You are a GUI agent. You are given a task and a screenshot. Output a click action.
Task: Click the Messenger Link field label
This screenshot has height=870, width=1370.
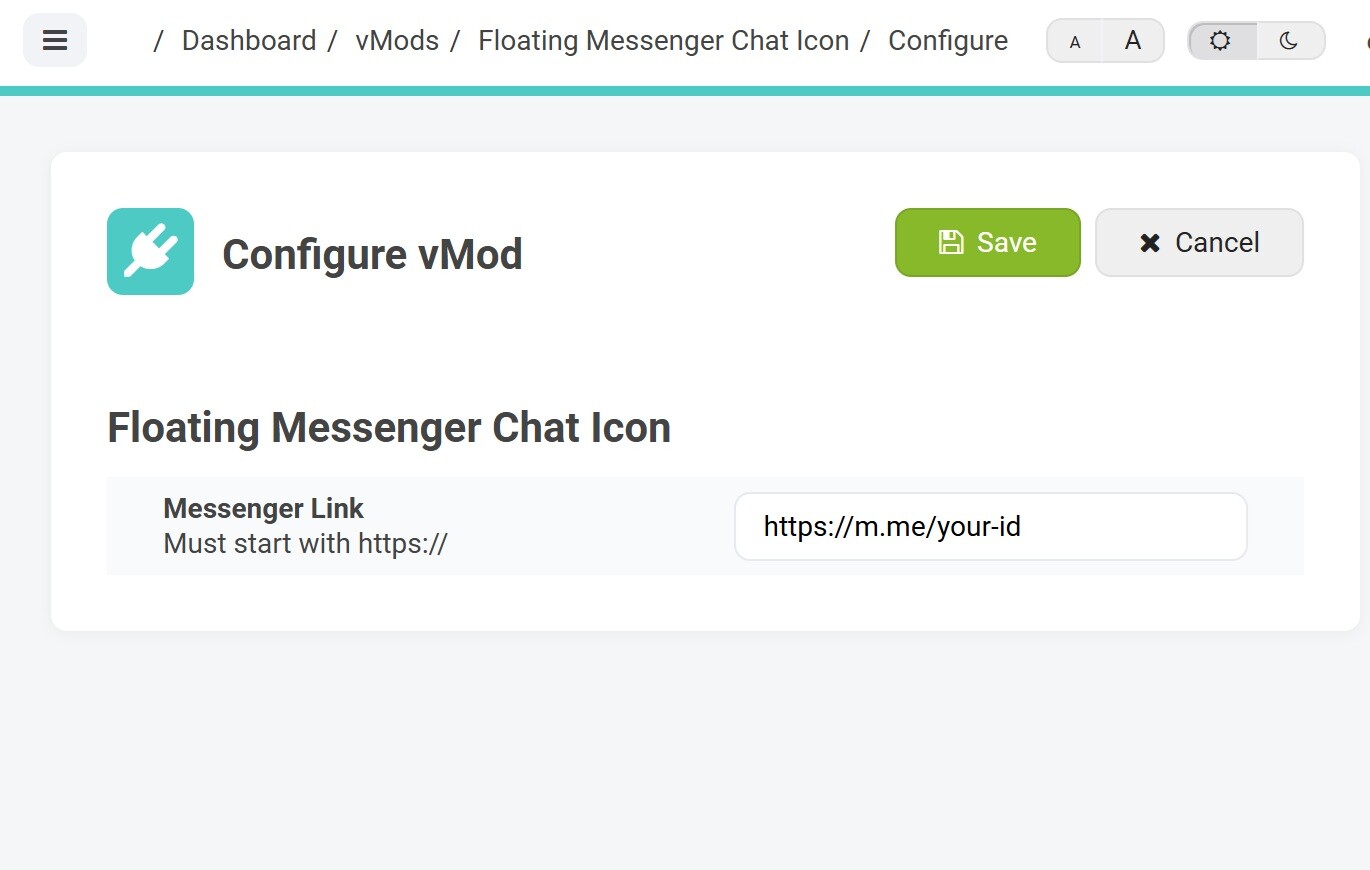[x=263, y=508]
